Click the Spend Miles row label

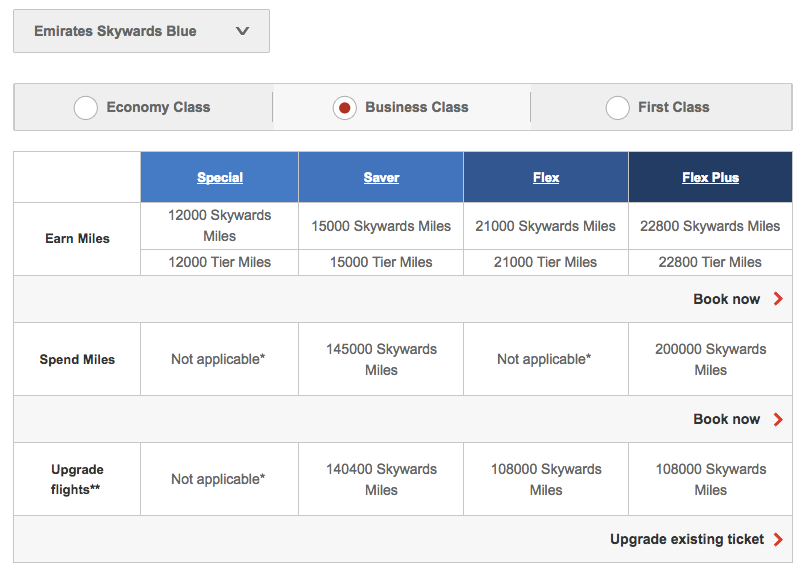77,359
